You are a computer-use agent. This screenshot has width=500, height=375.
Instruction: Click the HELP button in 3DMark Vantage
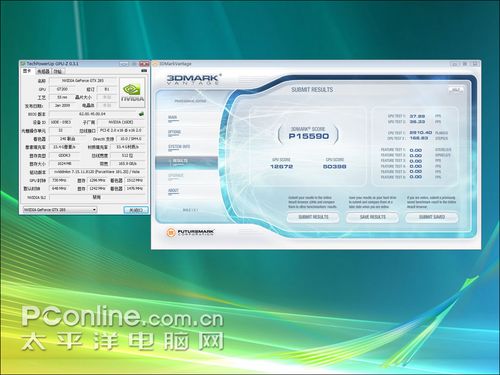point(456,90)
